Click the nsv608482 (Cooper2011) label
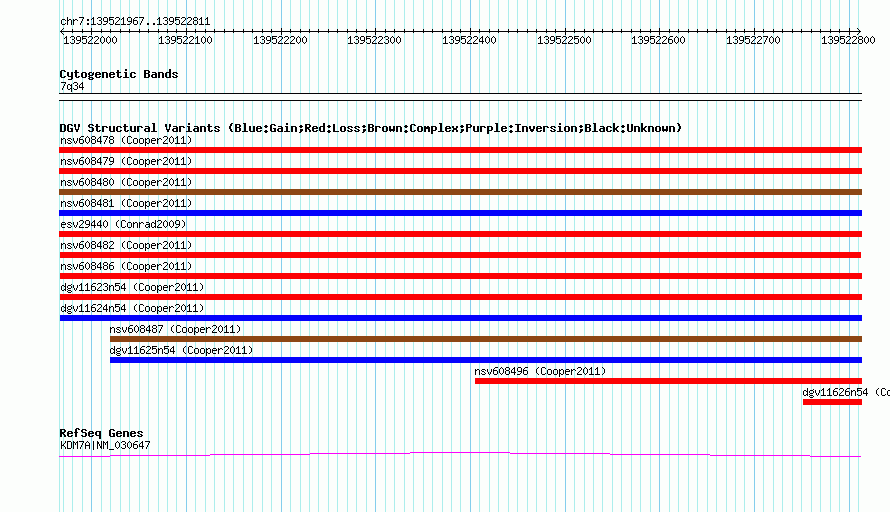 [126, 245]
